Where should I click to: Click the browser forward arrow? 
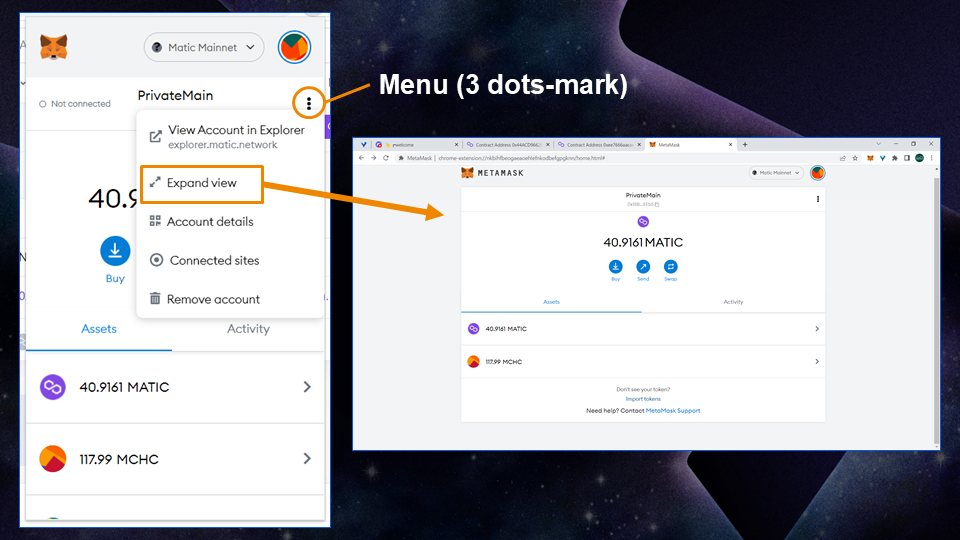point(373,158)
